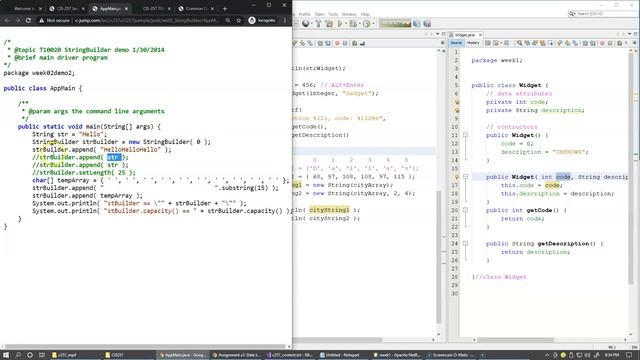
Task: Click selected 'str' text in browser code
Action: (x=114, y=157)
